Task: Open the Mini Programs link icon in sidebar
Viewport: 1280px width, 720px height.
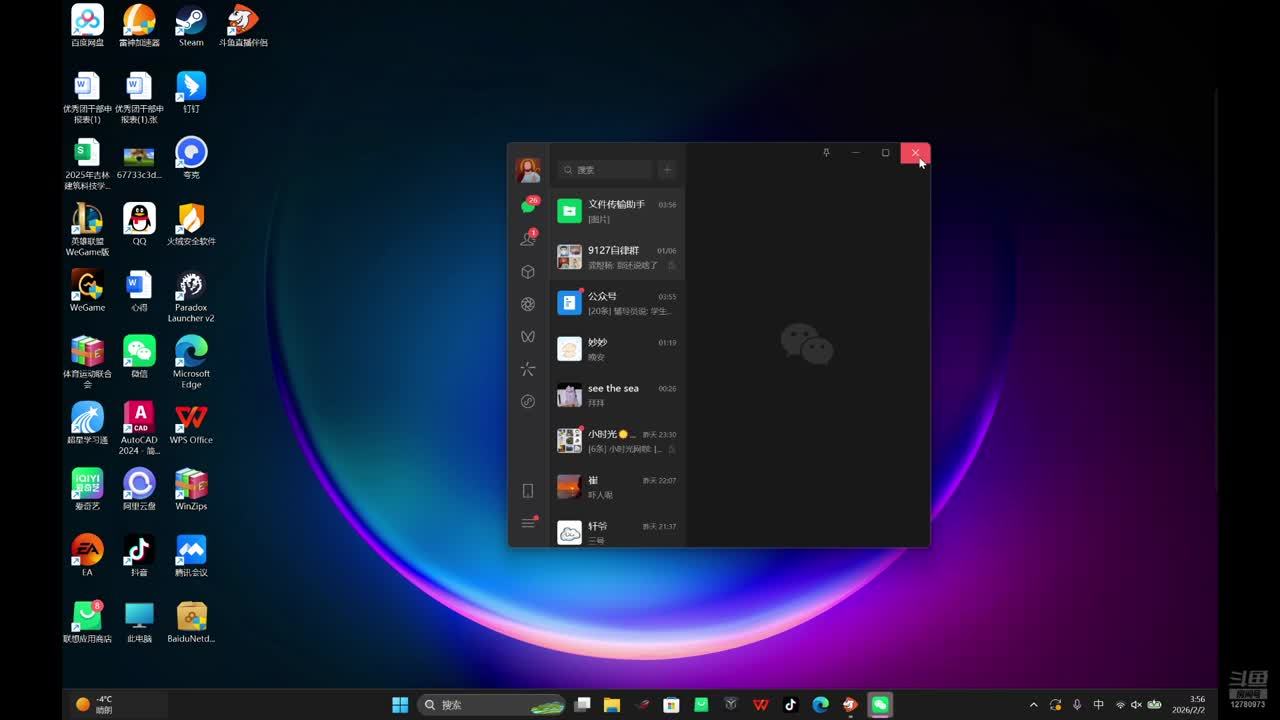Action: point(528,402)
